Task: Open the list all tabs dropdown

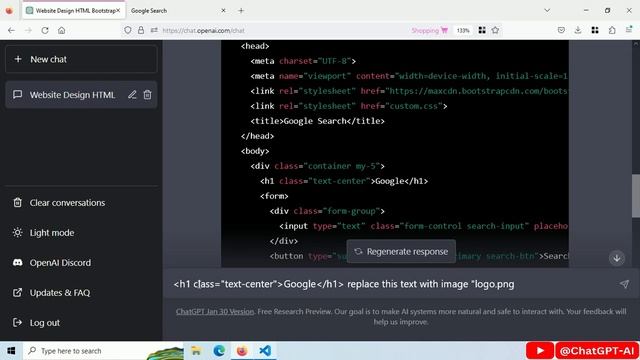Action: tap(547, 10)
